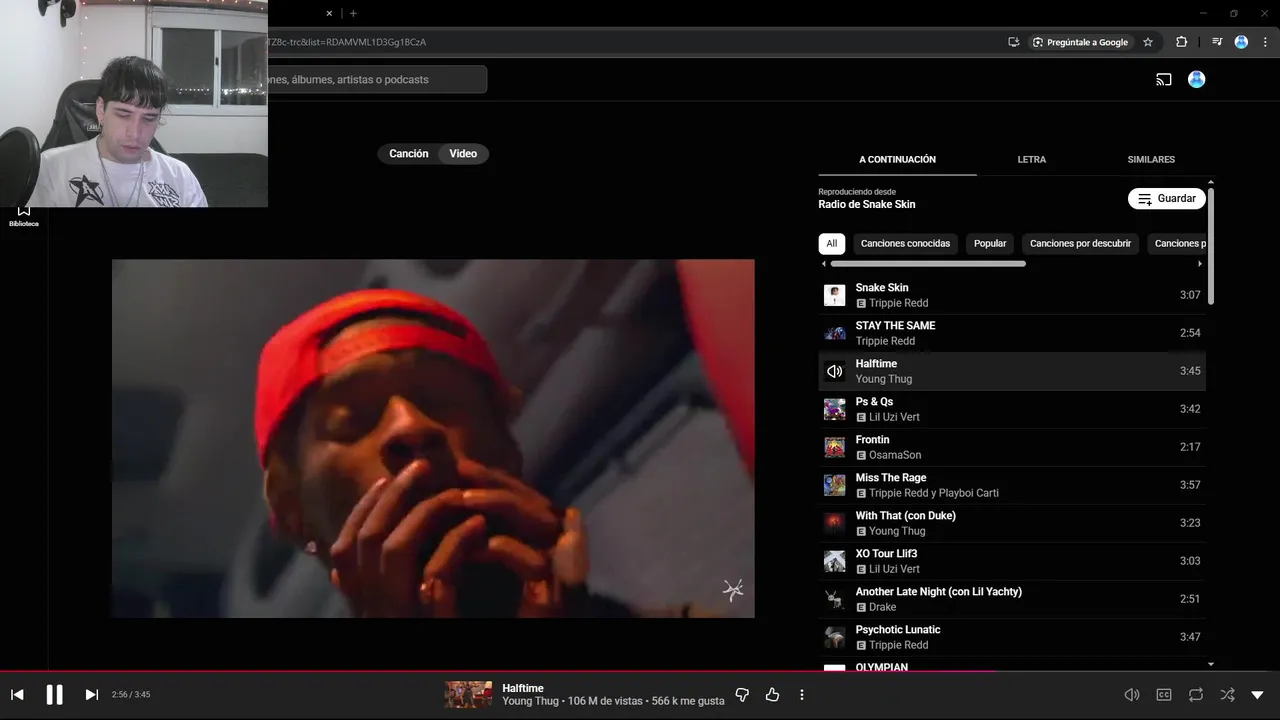Collapse the player page arrow

pos(1258,695)
